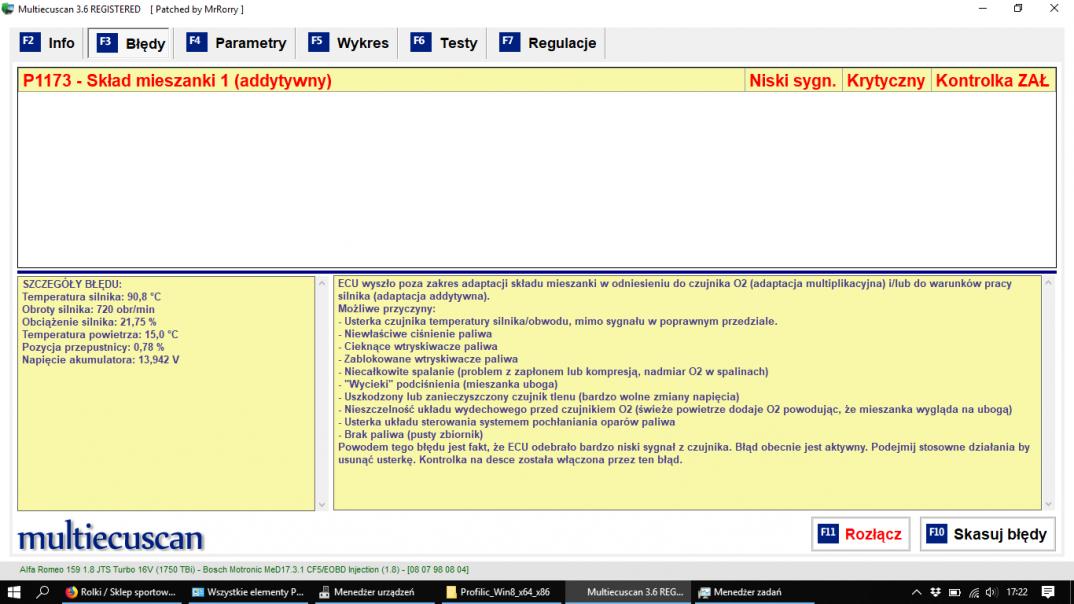Open Profilic_Win8_x64_x86 folder from taskbar
The image size is (1074, 604).
coord(499,592)
